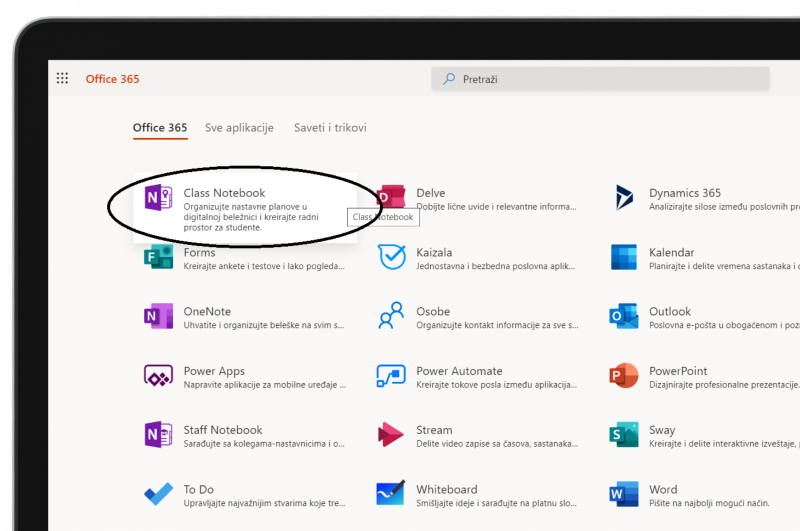800x531 pixels.
Task: Click the Dynamics 365 title link
Action: [685, 193]
